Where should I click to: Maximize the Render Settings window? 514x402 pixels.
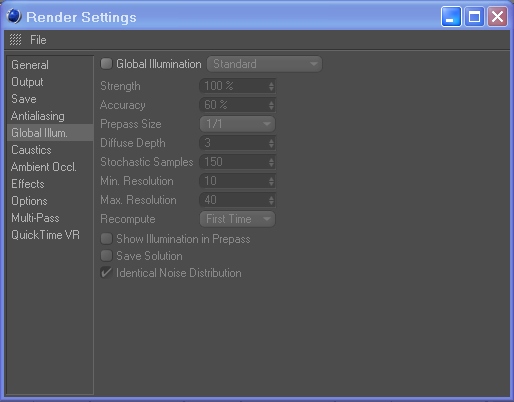pyautogui.click(x=474, y=16)
